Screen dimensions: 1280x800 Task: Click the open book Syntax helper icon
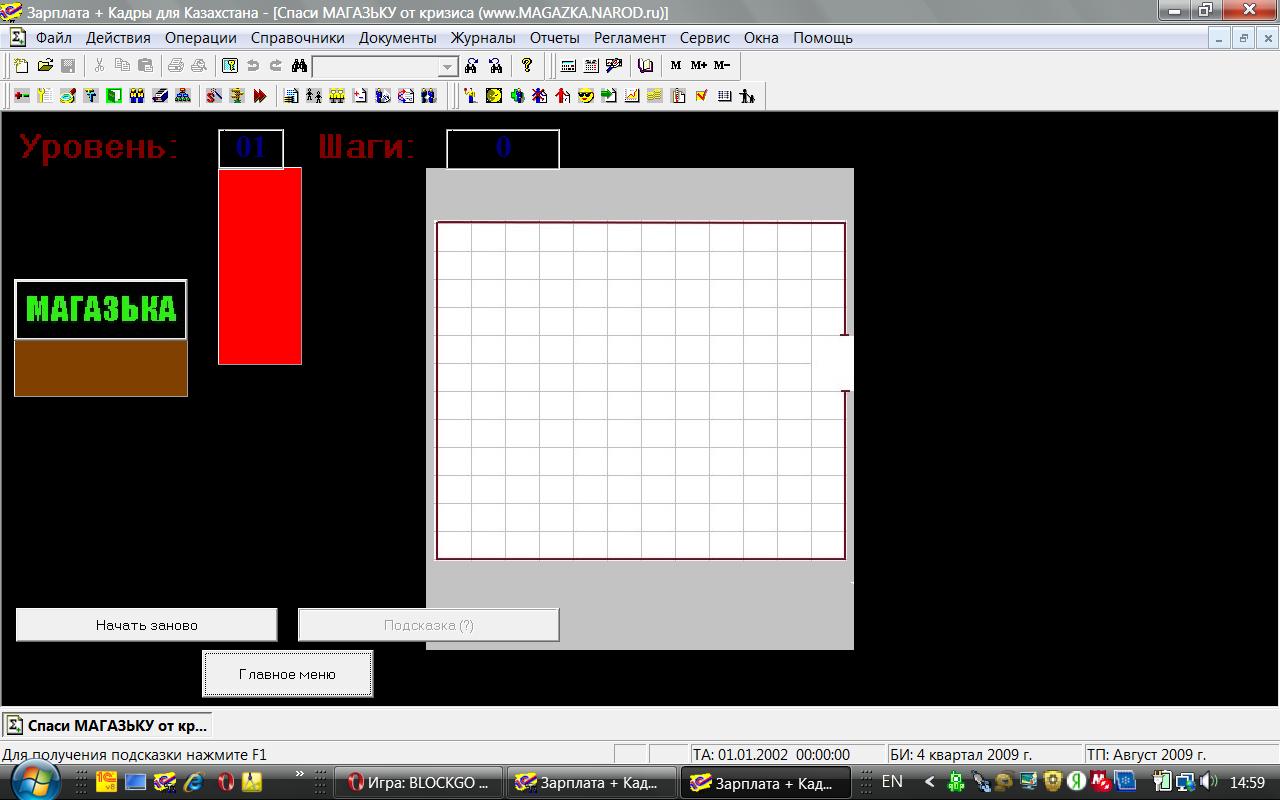[645, 66]
